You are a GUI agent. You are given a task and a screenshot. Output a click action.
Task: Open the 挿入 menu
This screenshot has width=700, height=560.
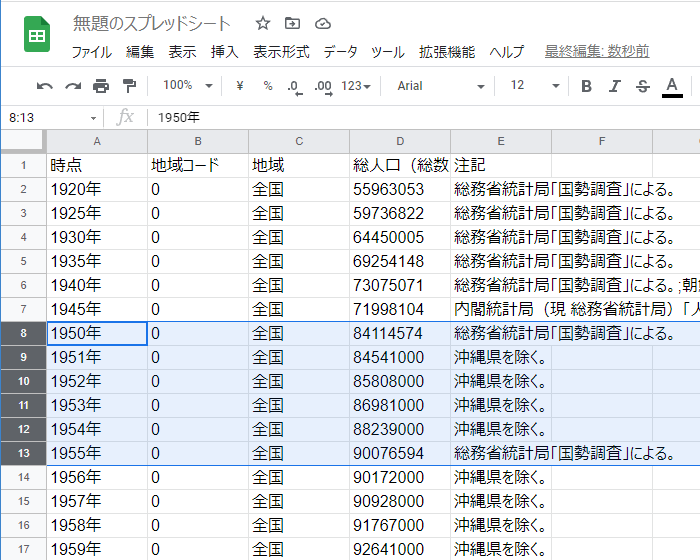coord(225,52)
